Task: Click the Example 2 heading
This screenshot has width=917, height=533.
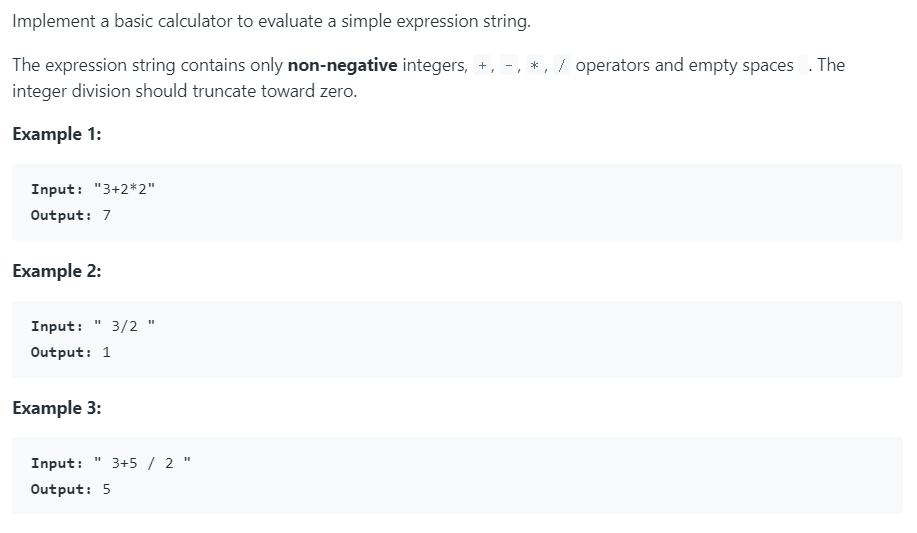Action: tap(57, 271)
